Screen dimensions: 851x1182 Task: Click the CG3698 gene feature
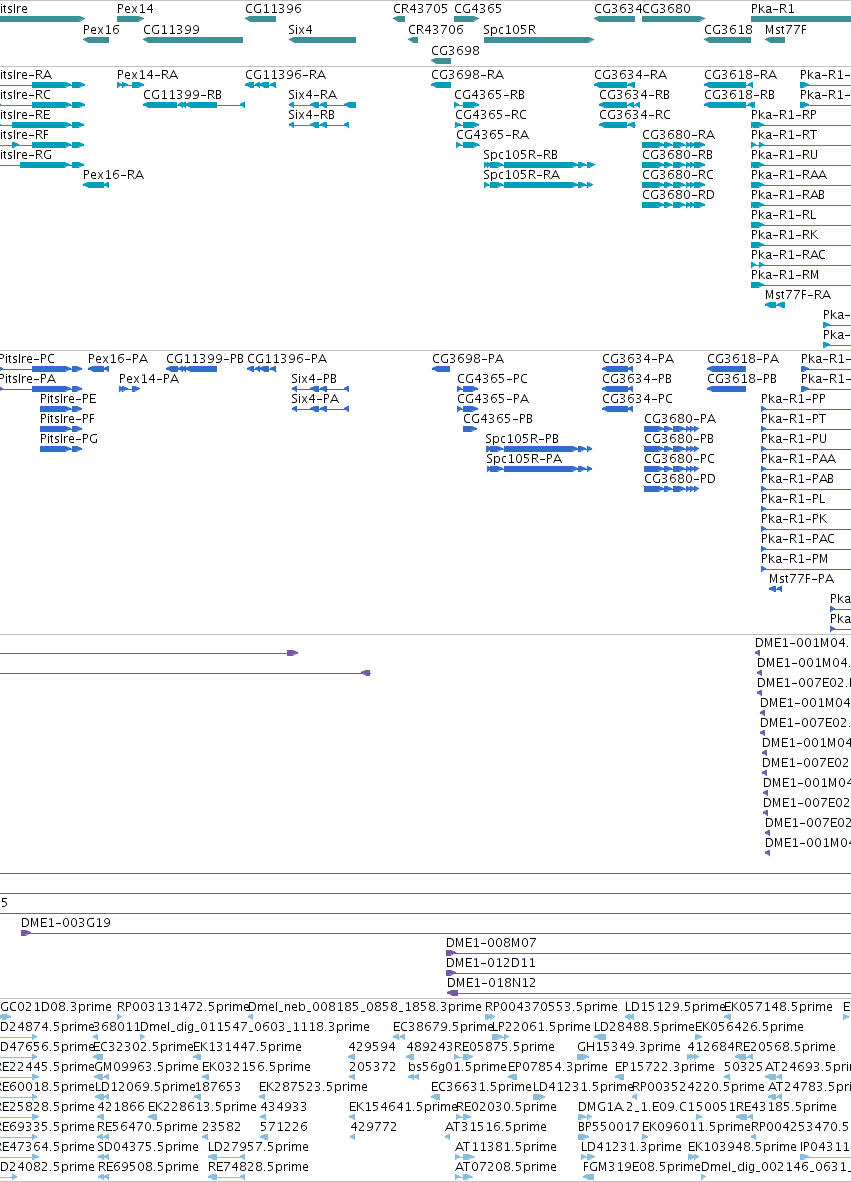pyautogui.click(x=441, y=61)
